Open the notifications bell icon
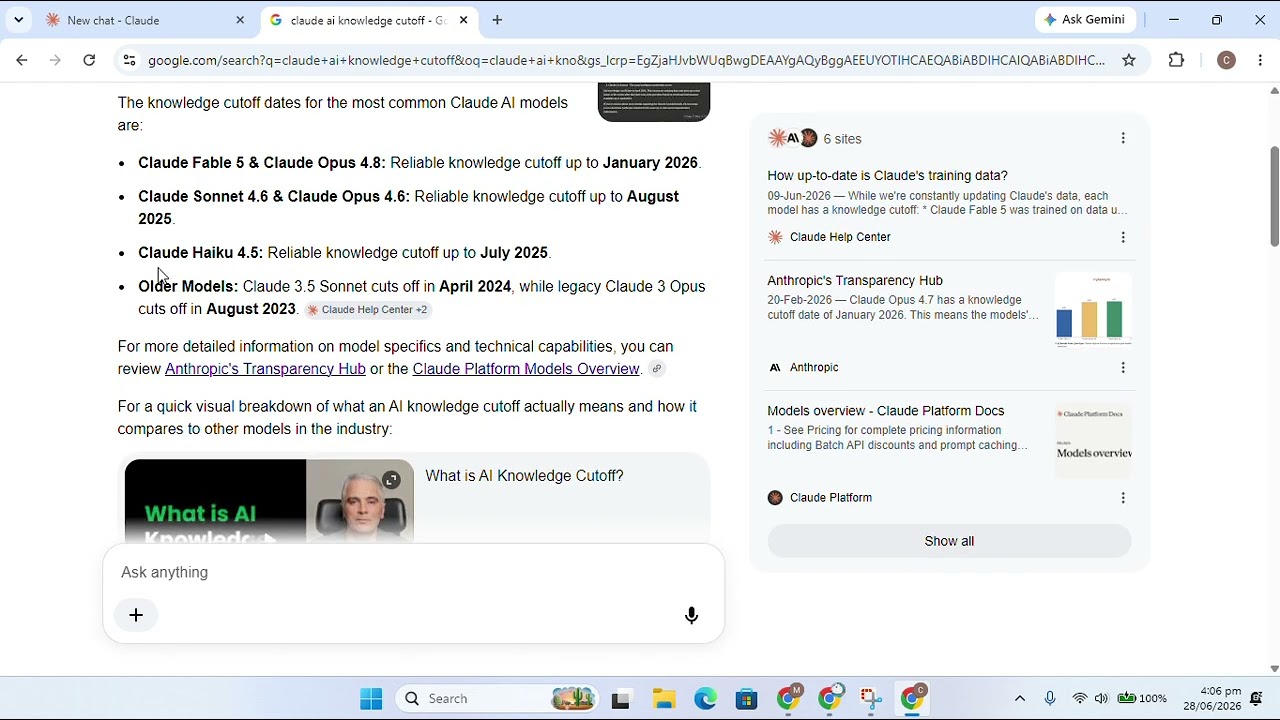This screenshot has height=720, width=1280. point(1257,699)
